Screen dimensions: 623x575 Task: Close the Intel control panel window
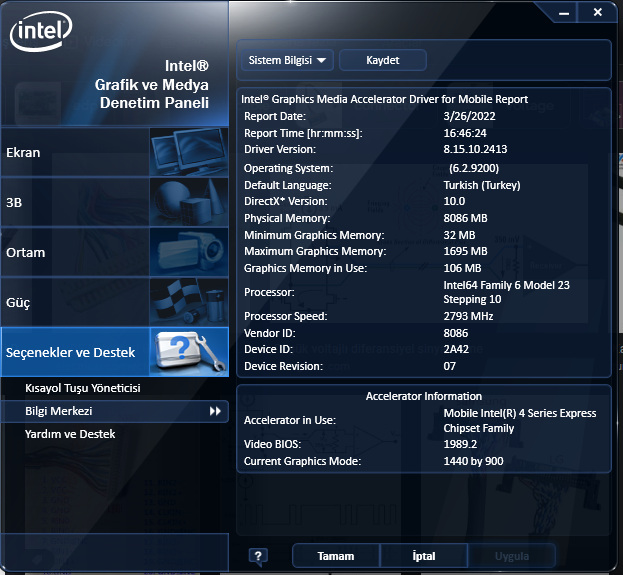[597, 12]
